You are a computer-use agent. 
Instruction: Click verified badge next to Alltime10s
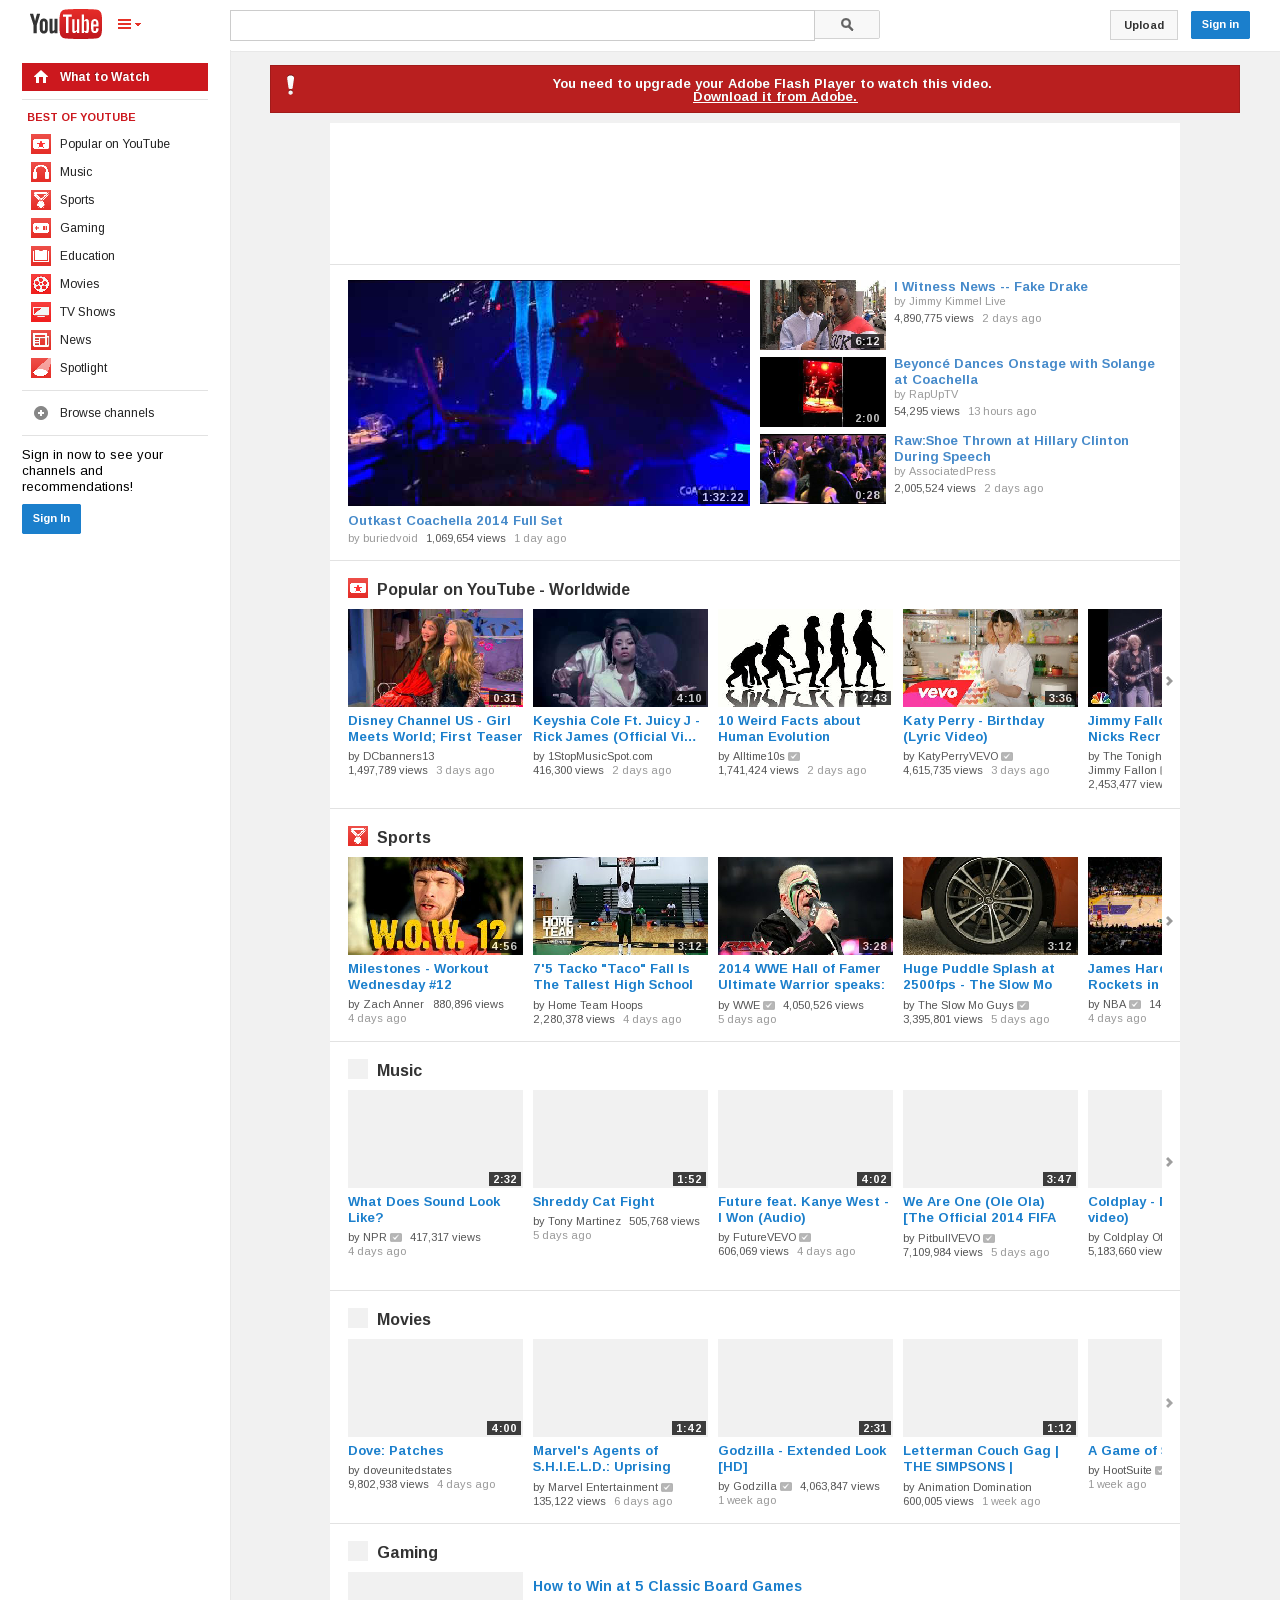pyautogui.click(x=794, y=757)
